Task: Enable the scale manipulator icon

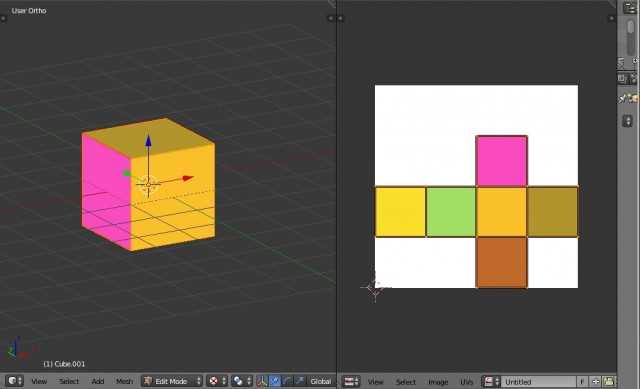Action: [x=300, y=381]
